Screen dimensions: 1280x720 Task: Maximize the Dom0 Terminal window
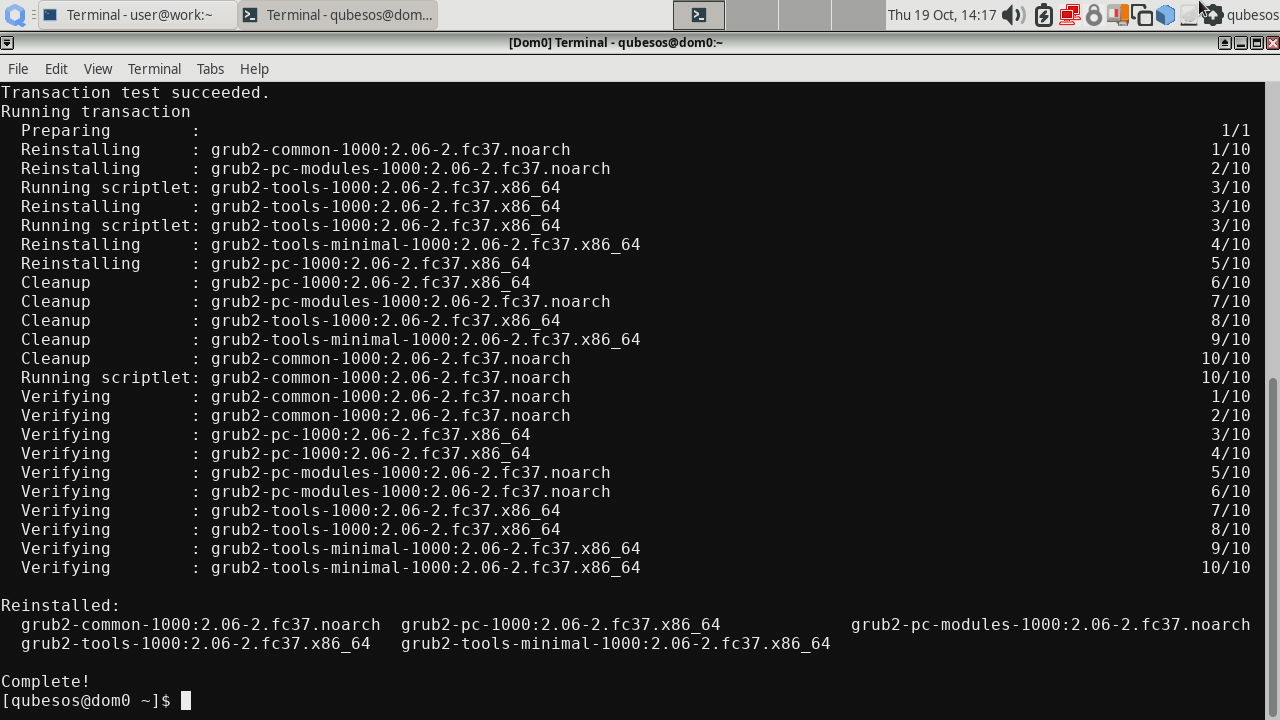click(x=1257, y=43)
